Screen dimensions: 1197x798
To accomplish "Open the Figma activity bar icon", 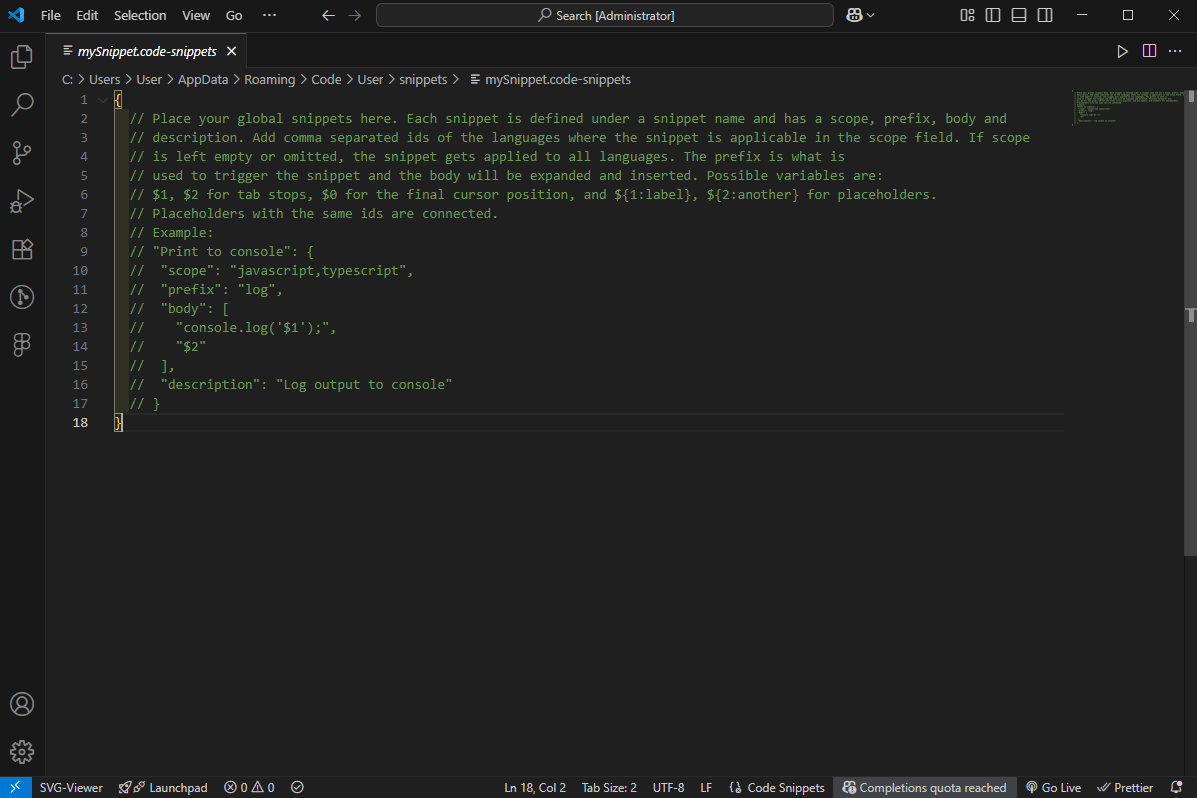I will click(x=22, y=345).
